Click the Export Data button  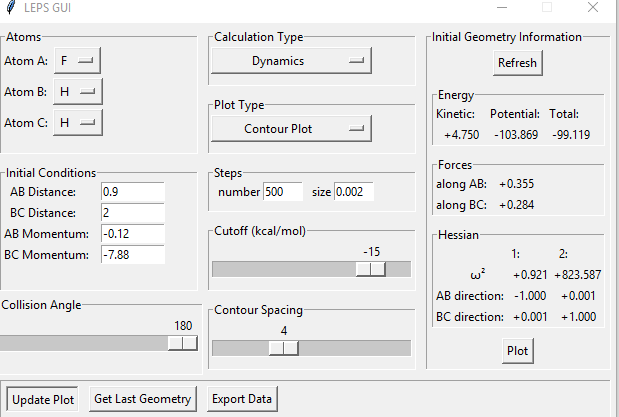[x=241, y=399]
